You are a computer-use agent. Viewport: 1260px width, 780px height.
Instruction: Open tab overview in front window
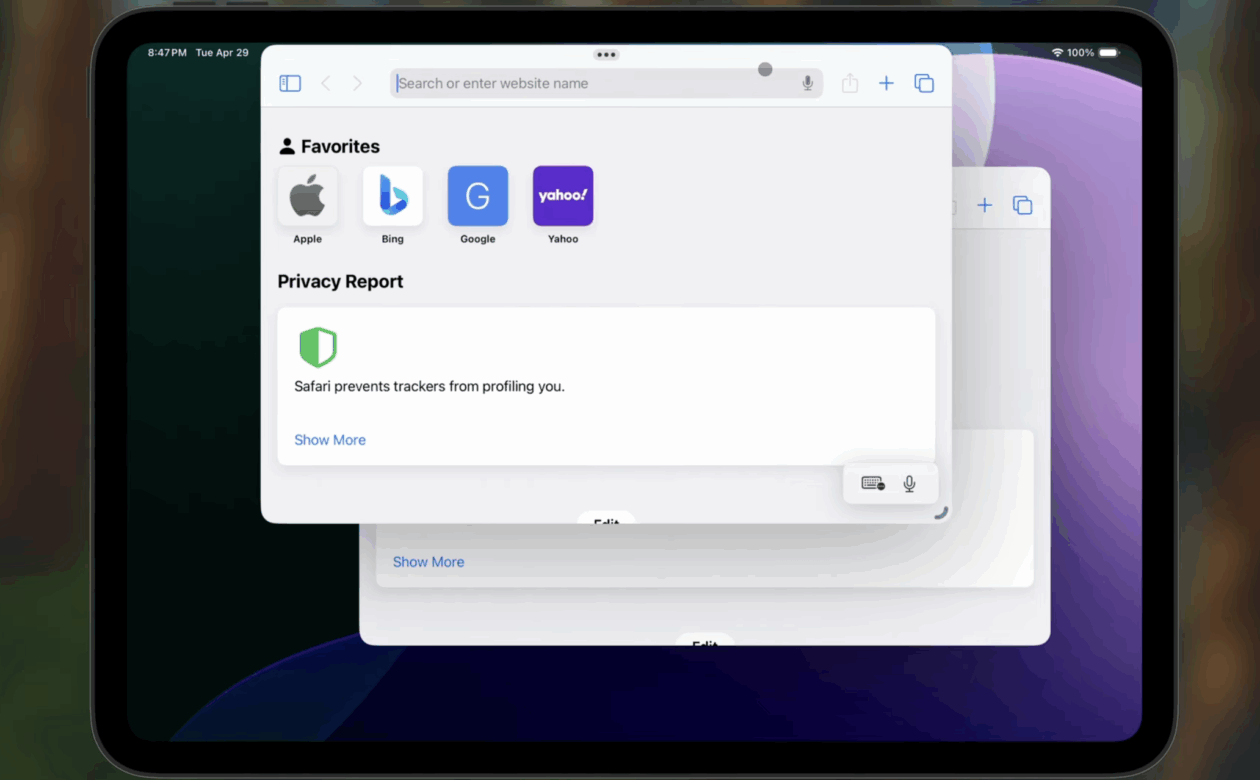924,84
